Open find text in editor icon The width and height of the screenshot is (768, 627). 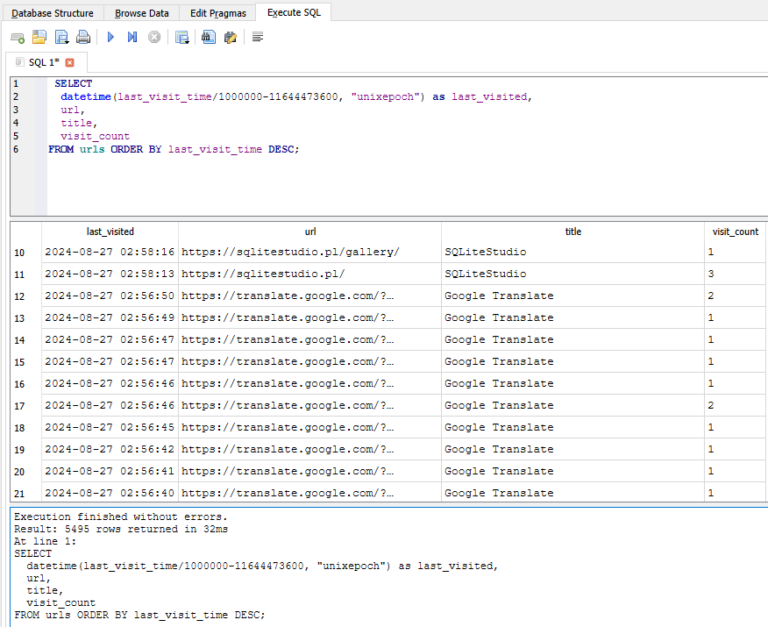coord(208,37)
